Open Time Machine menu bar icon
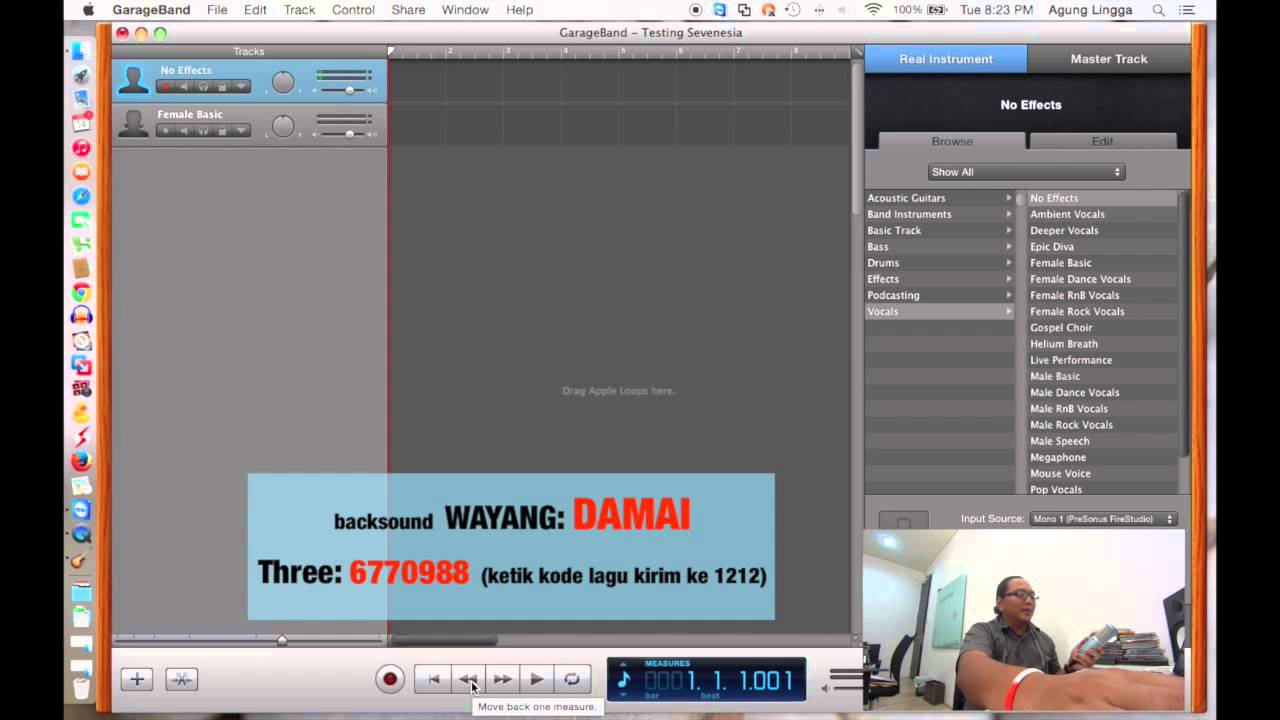 click(x=792, y=10)
